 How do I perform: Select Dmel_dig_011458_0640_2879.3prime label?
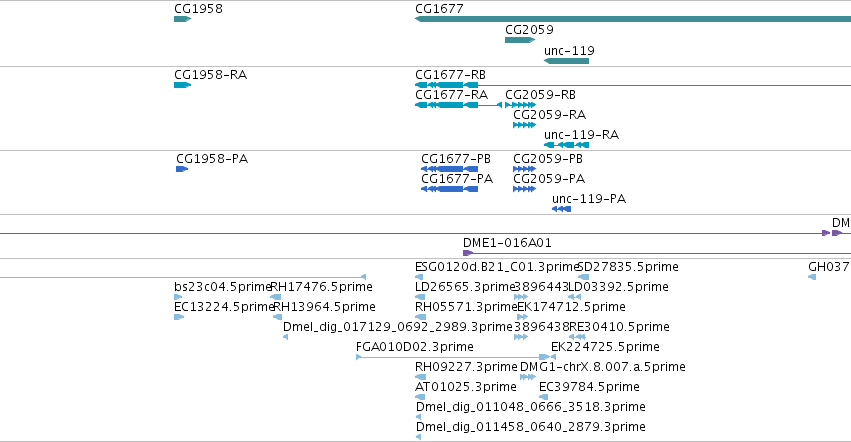coord(531,428)
